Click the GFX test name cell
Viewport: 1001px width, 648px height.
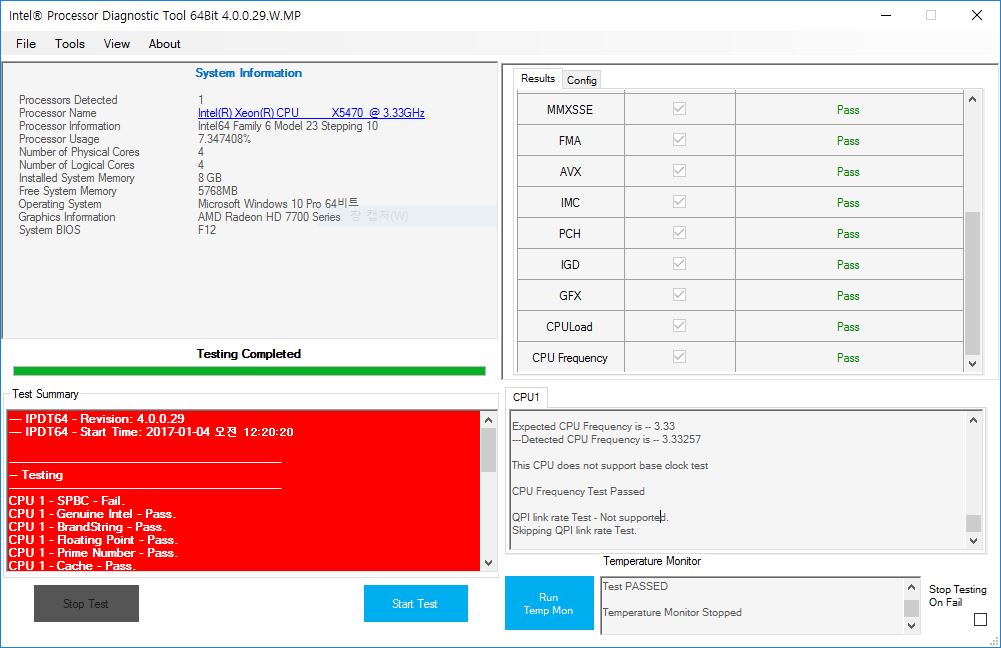point(570,296)
